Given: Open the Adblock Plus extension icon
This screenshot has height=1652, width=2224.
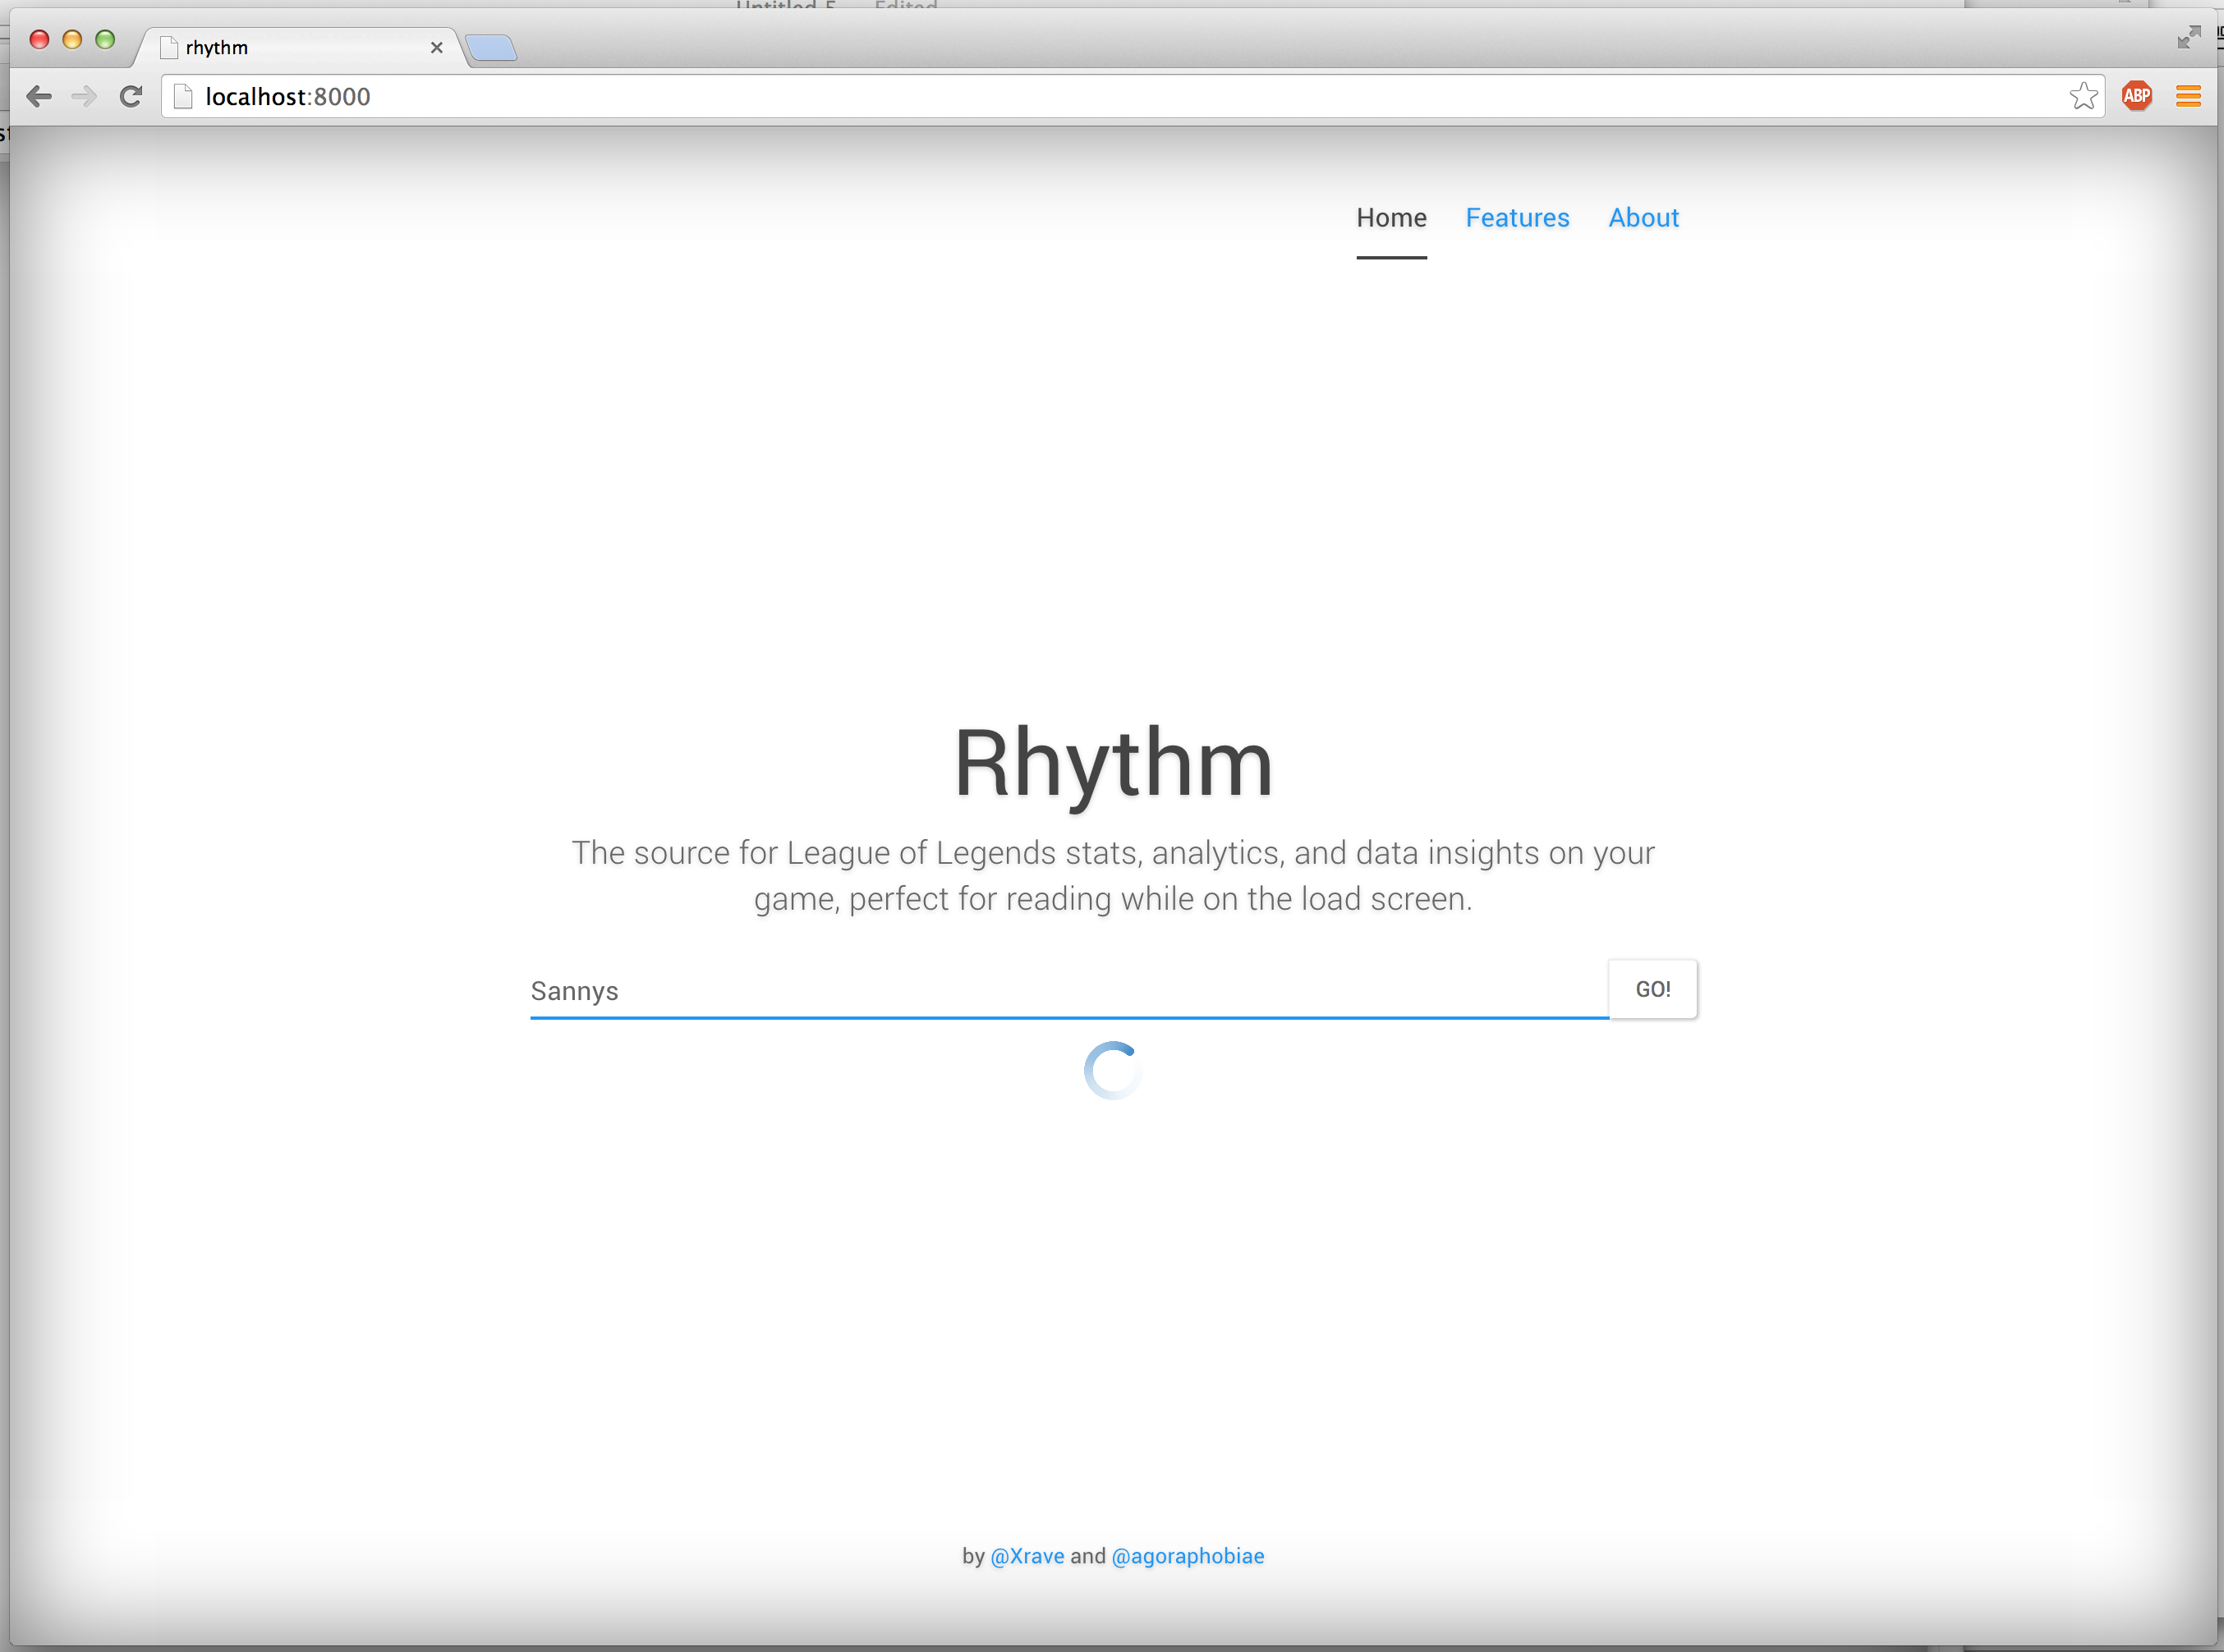Looking at the screenshot, I should pyautogui.click(x=2137, y=96).
